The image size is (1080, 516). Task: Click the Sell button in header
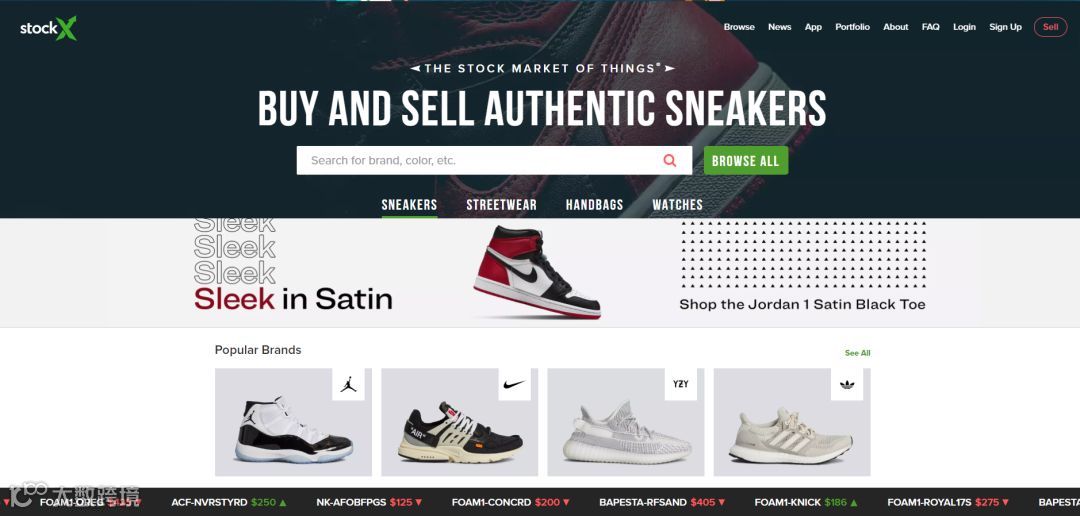click(1050, 27)
